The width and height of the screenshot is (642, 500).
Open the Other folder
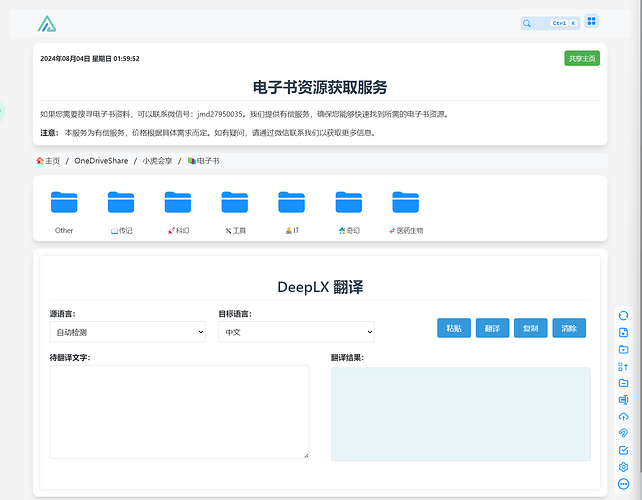[64, 211]
